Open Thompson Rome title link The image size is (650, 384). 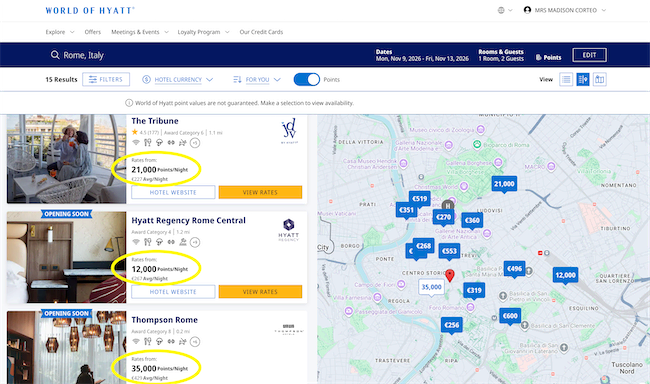click(165, 320)
